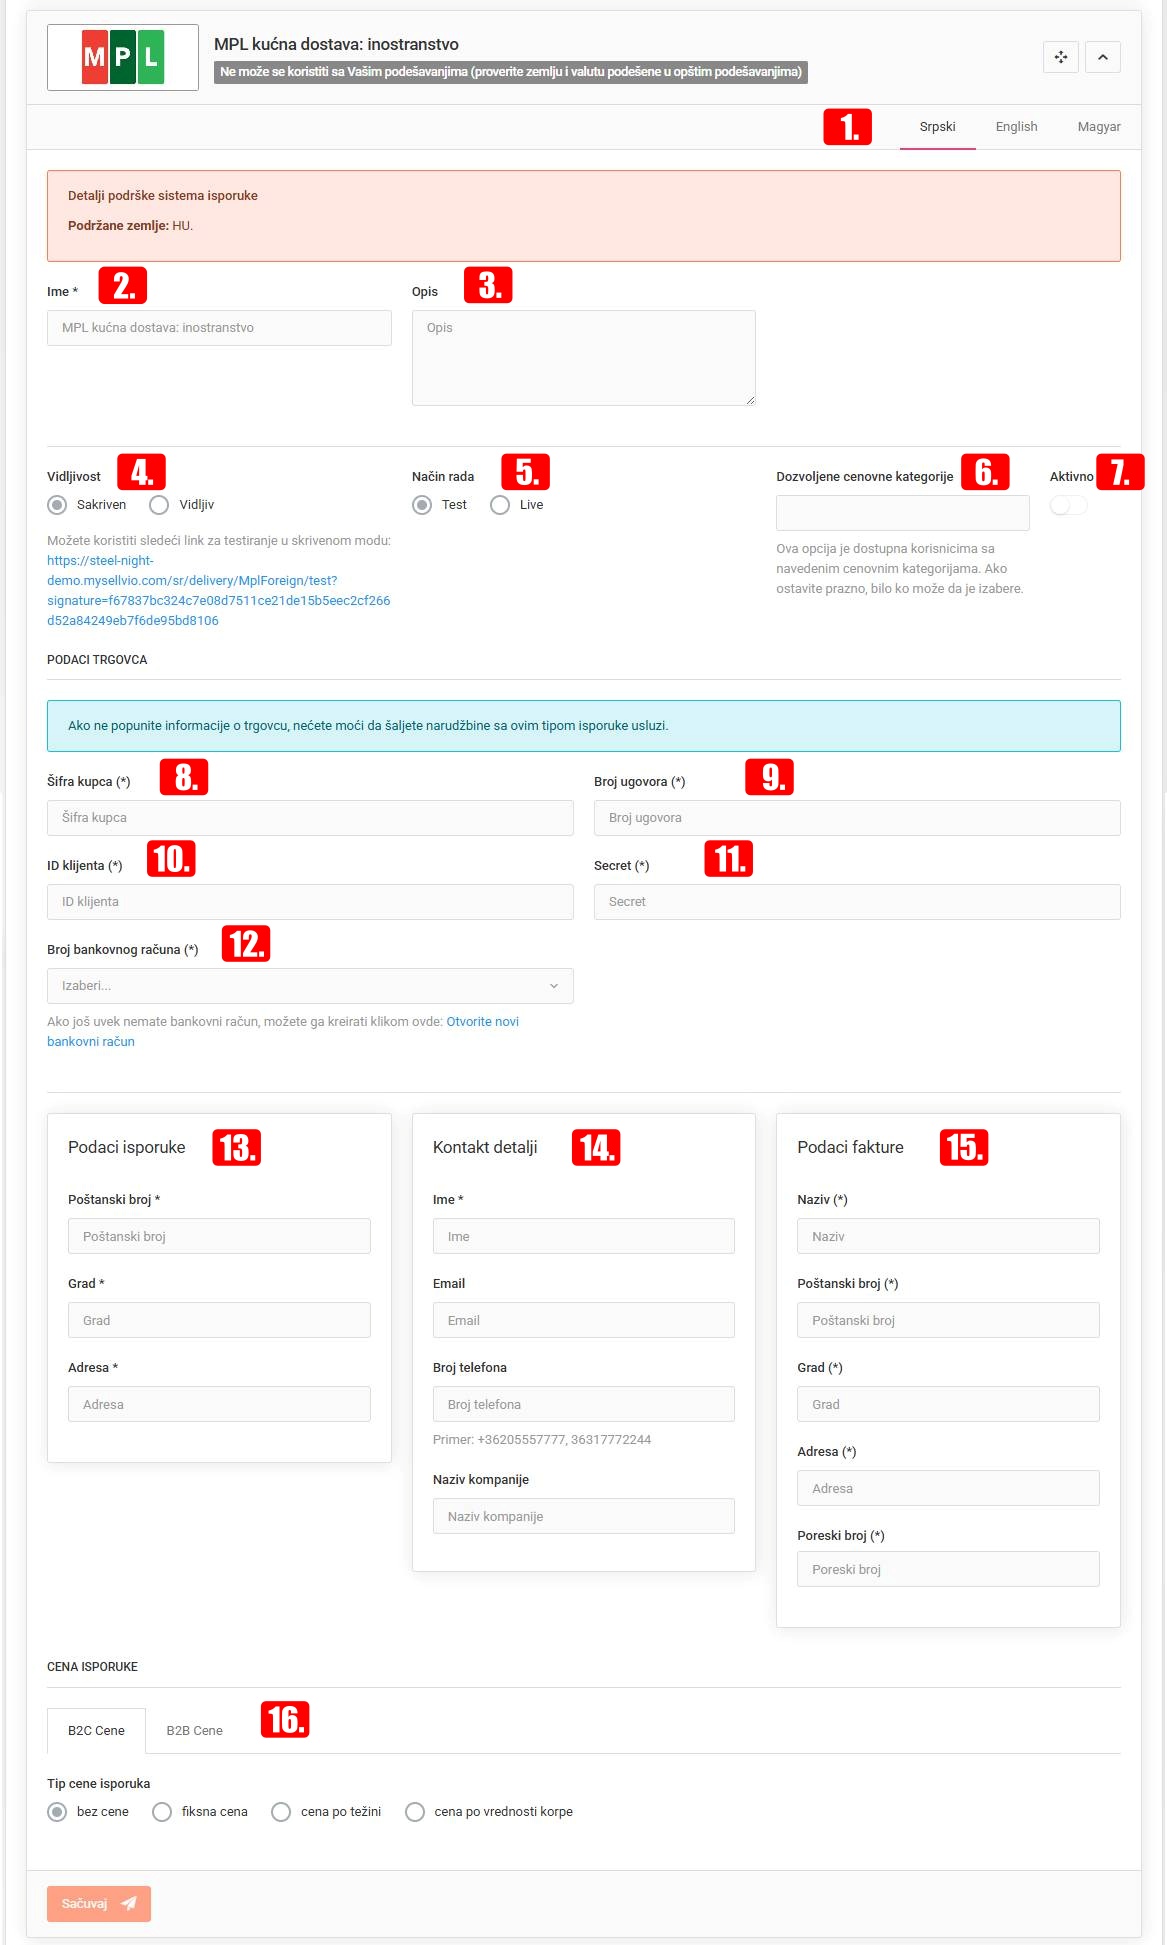Focus the Secret input field

click(857, 902)
